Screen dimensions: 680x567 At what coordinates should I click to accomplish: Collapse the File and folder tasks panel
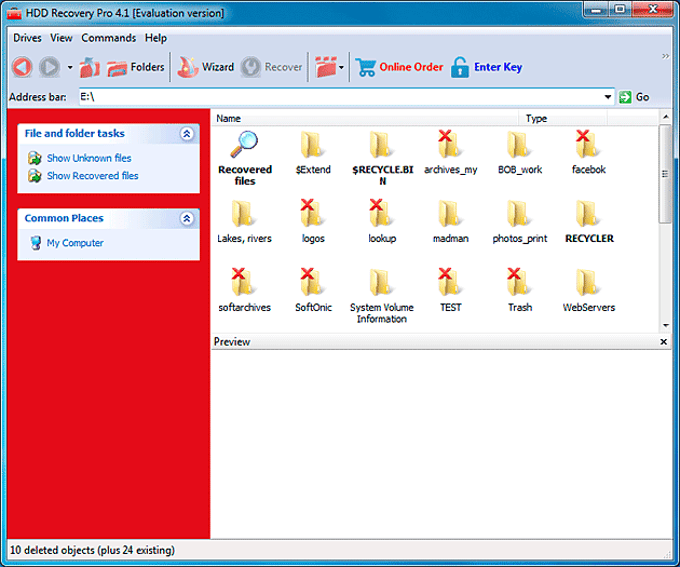186,134
